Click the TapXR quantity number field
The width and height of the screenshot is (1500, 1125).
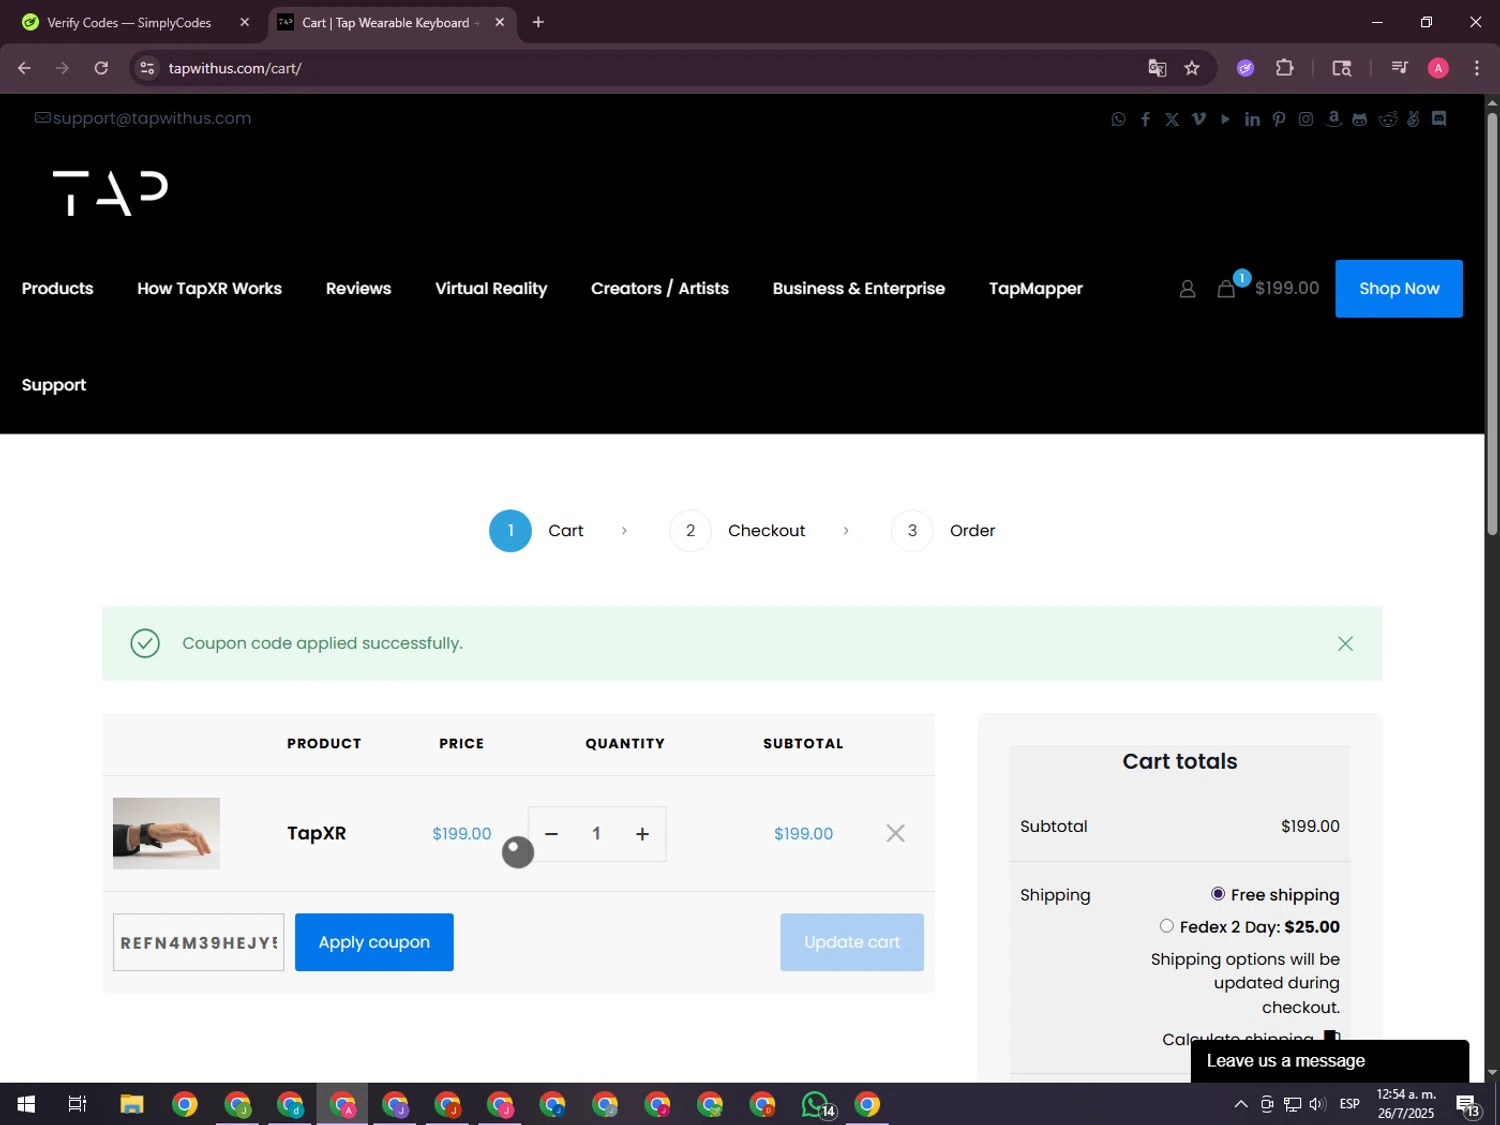tap(596, 834)
